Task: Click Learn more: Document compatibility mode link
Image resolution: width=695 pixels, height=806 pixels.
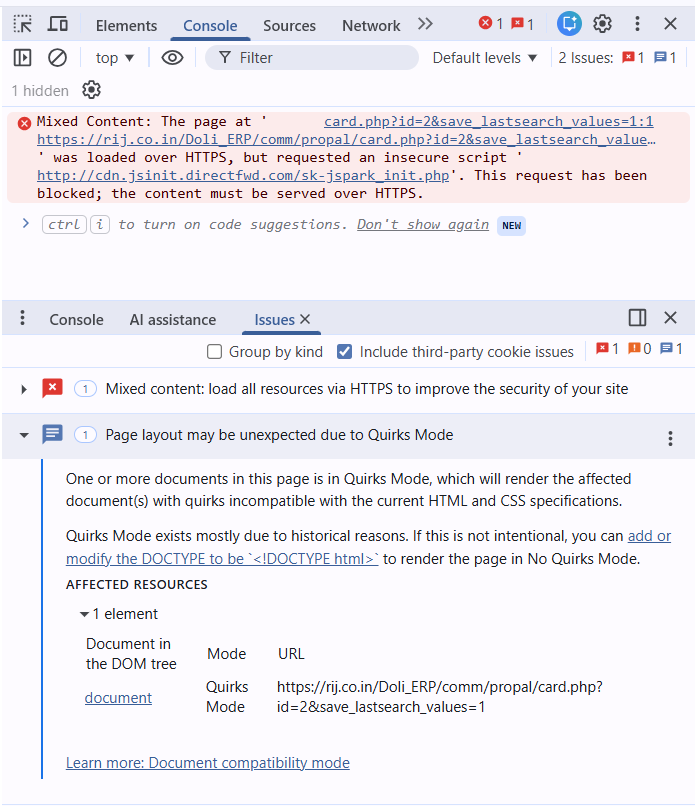Action: coord(207,763)
